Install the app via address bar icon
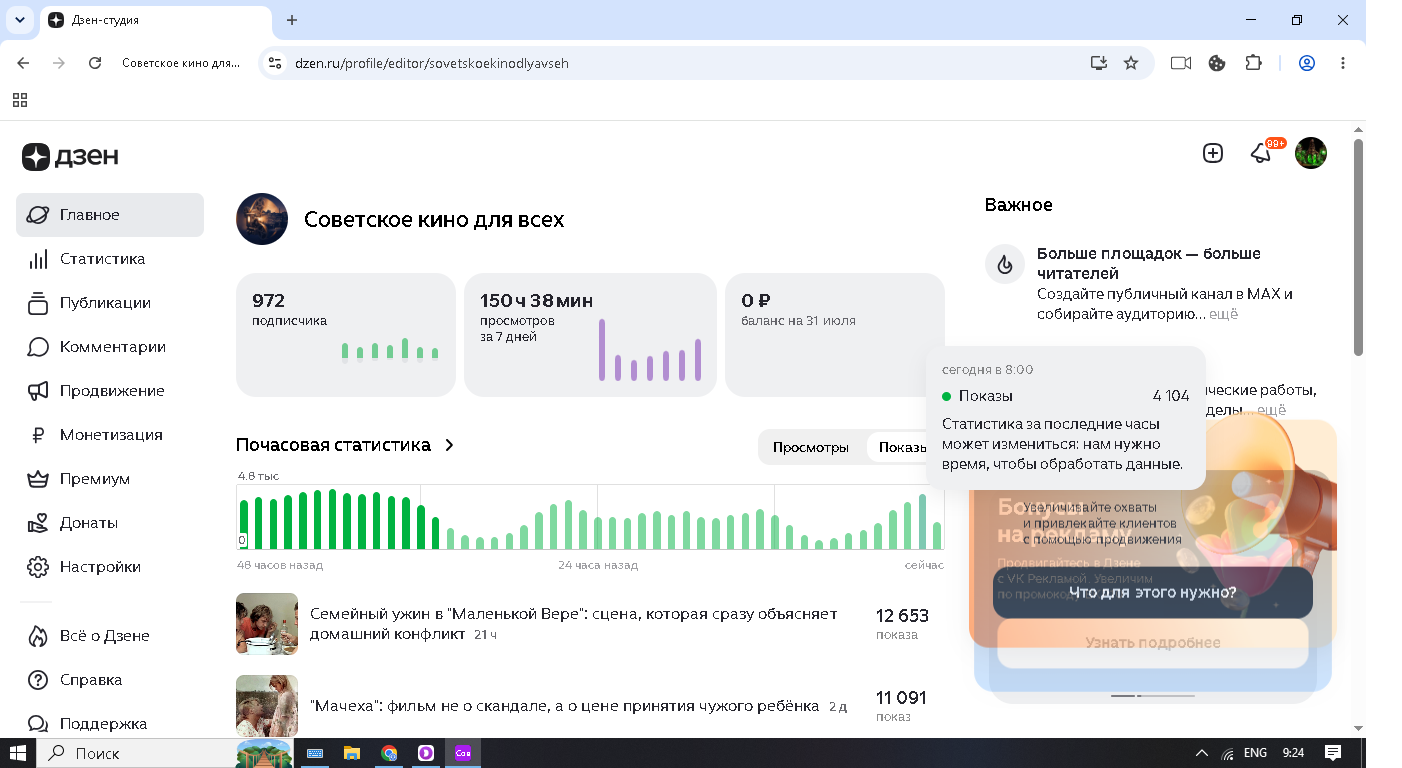The image size is (1402, 768). click(x=1099, y=63)
